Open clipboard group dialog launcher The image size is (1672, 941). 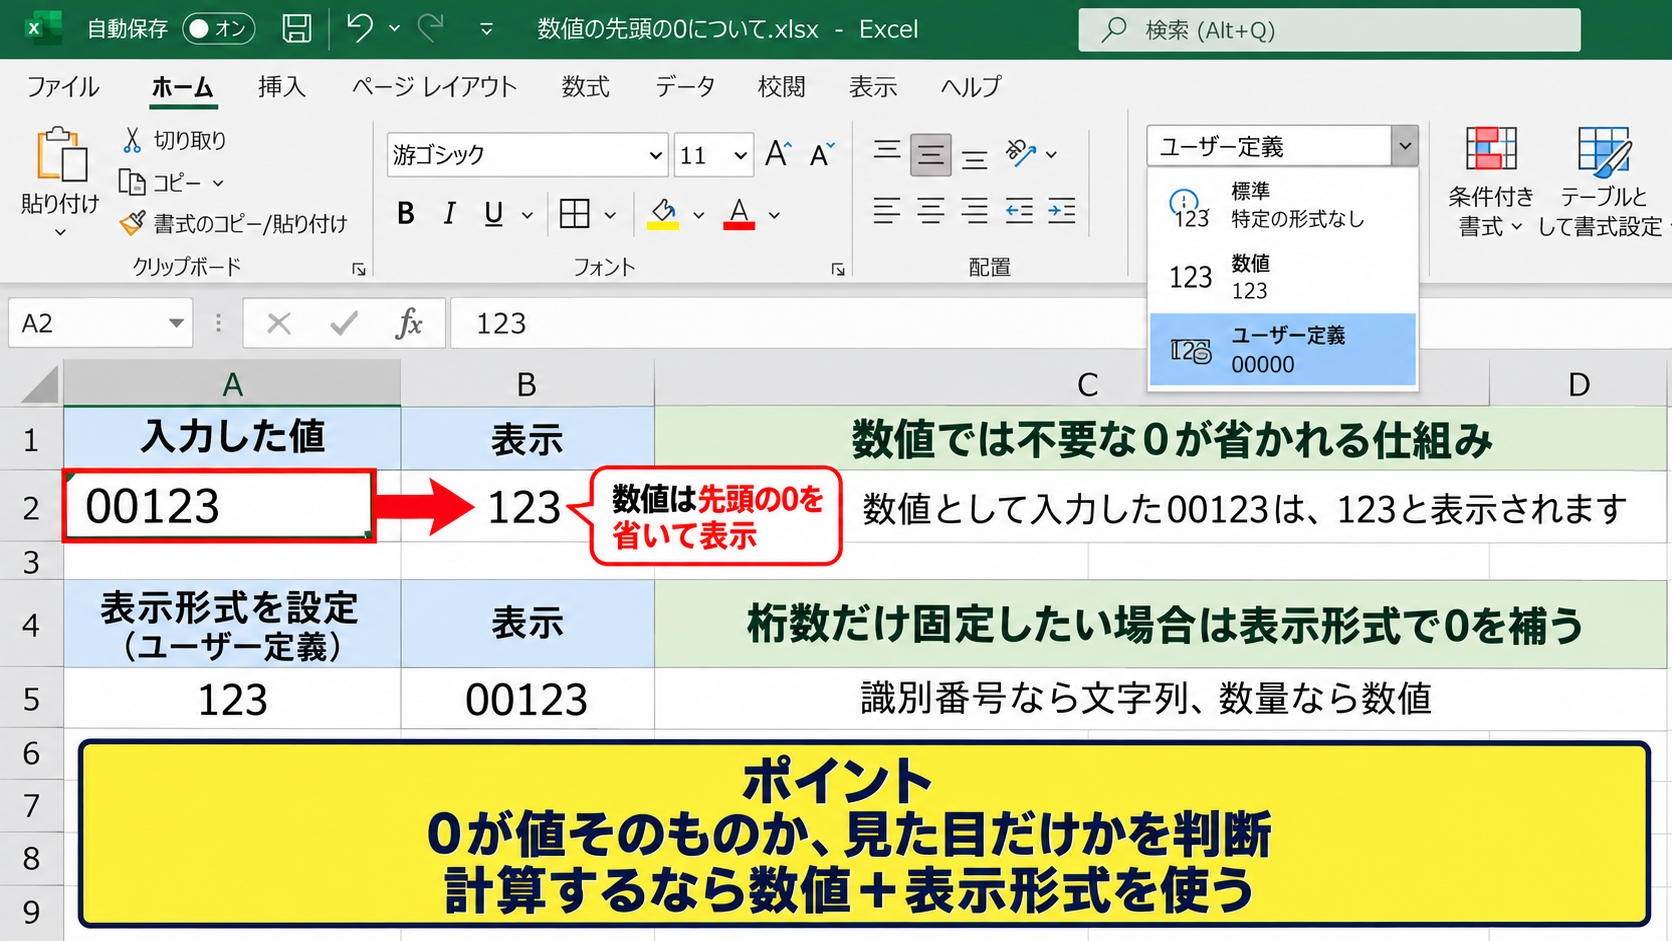[359, 268]
